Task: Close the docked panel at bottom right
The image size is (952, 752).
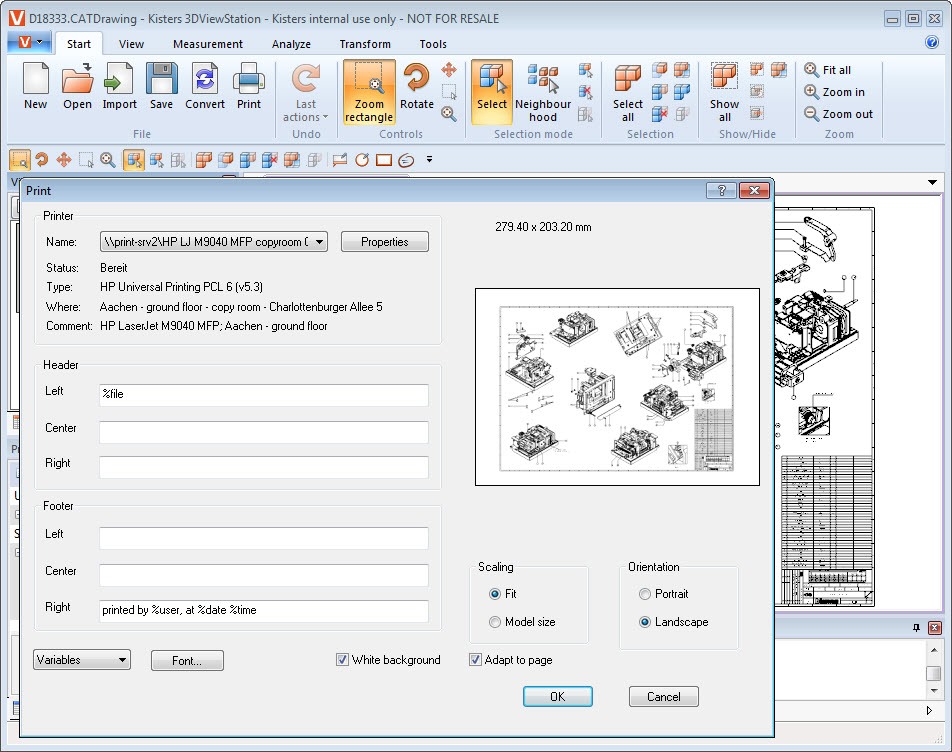Action: [935, 628]
